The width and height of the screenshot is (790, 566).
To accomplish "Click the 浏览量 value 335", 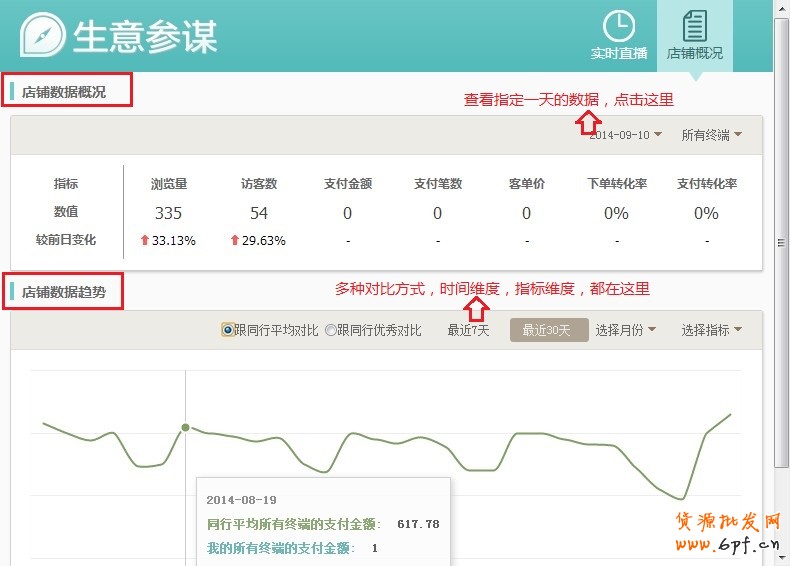I will (x=168, y=213).
